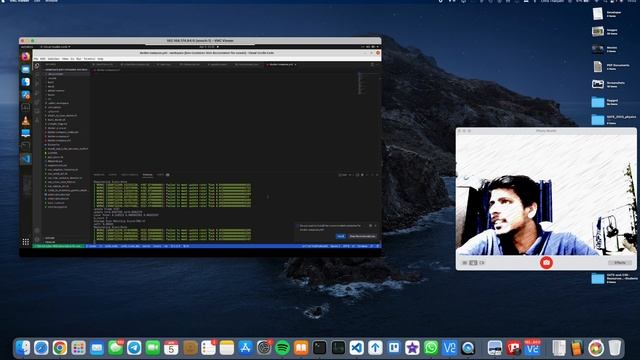Open Launchpad from the dock
Screen dimensions: 640x360
[x=78, y=348]
